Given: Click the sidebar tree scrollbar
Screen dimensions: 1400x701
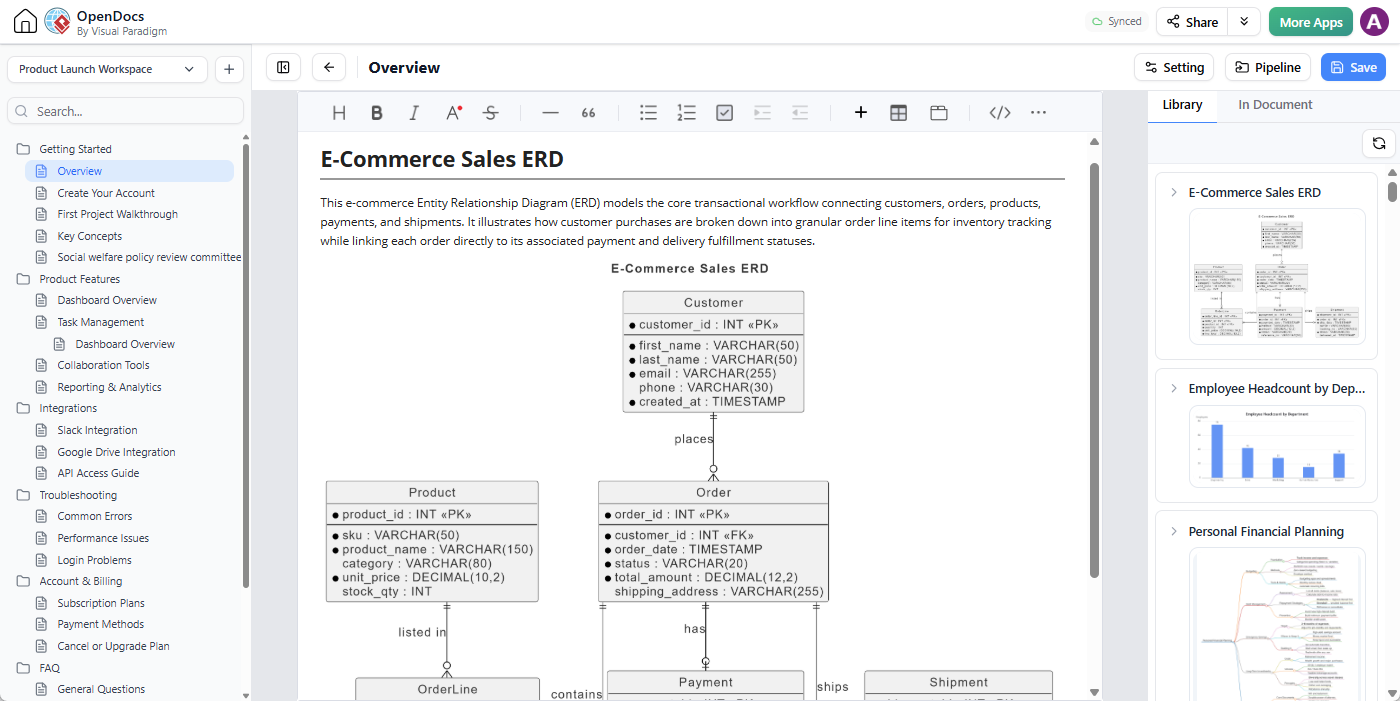Looking at the screenshot, I should tap(246, 365).
